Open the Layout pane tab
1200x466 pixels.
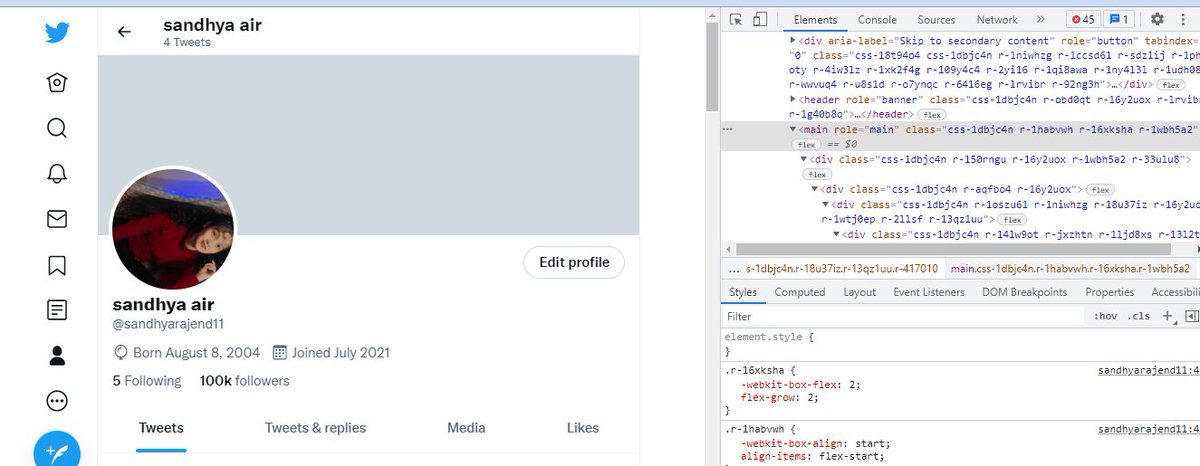tap(859, 292)
